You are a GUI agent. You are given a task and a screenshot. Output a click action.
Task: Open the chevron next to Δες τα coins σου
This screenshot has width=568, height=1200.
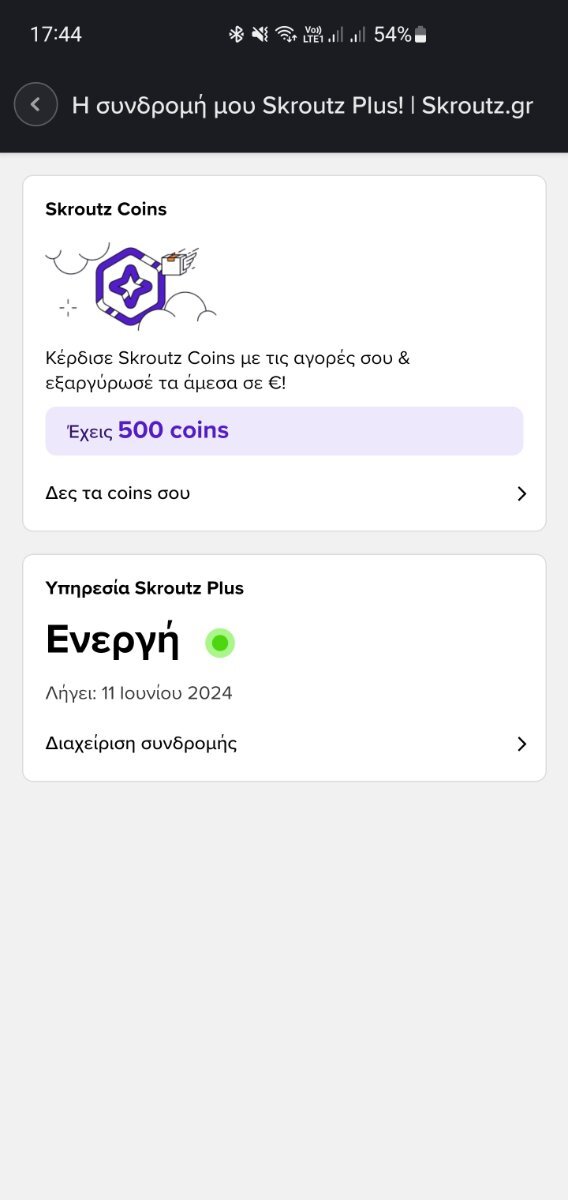(521, 494)
